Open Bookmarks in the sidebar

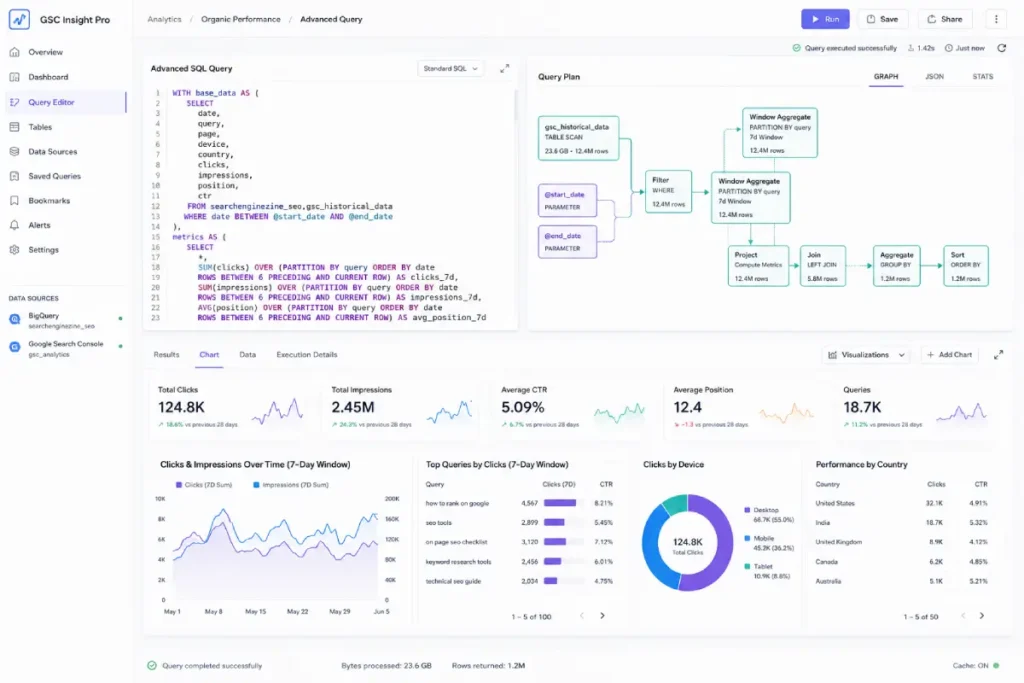[49, 200]
